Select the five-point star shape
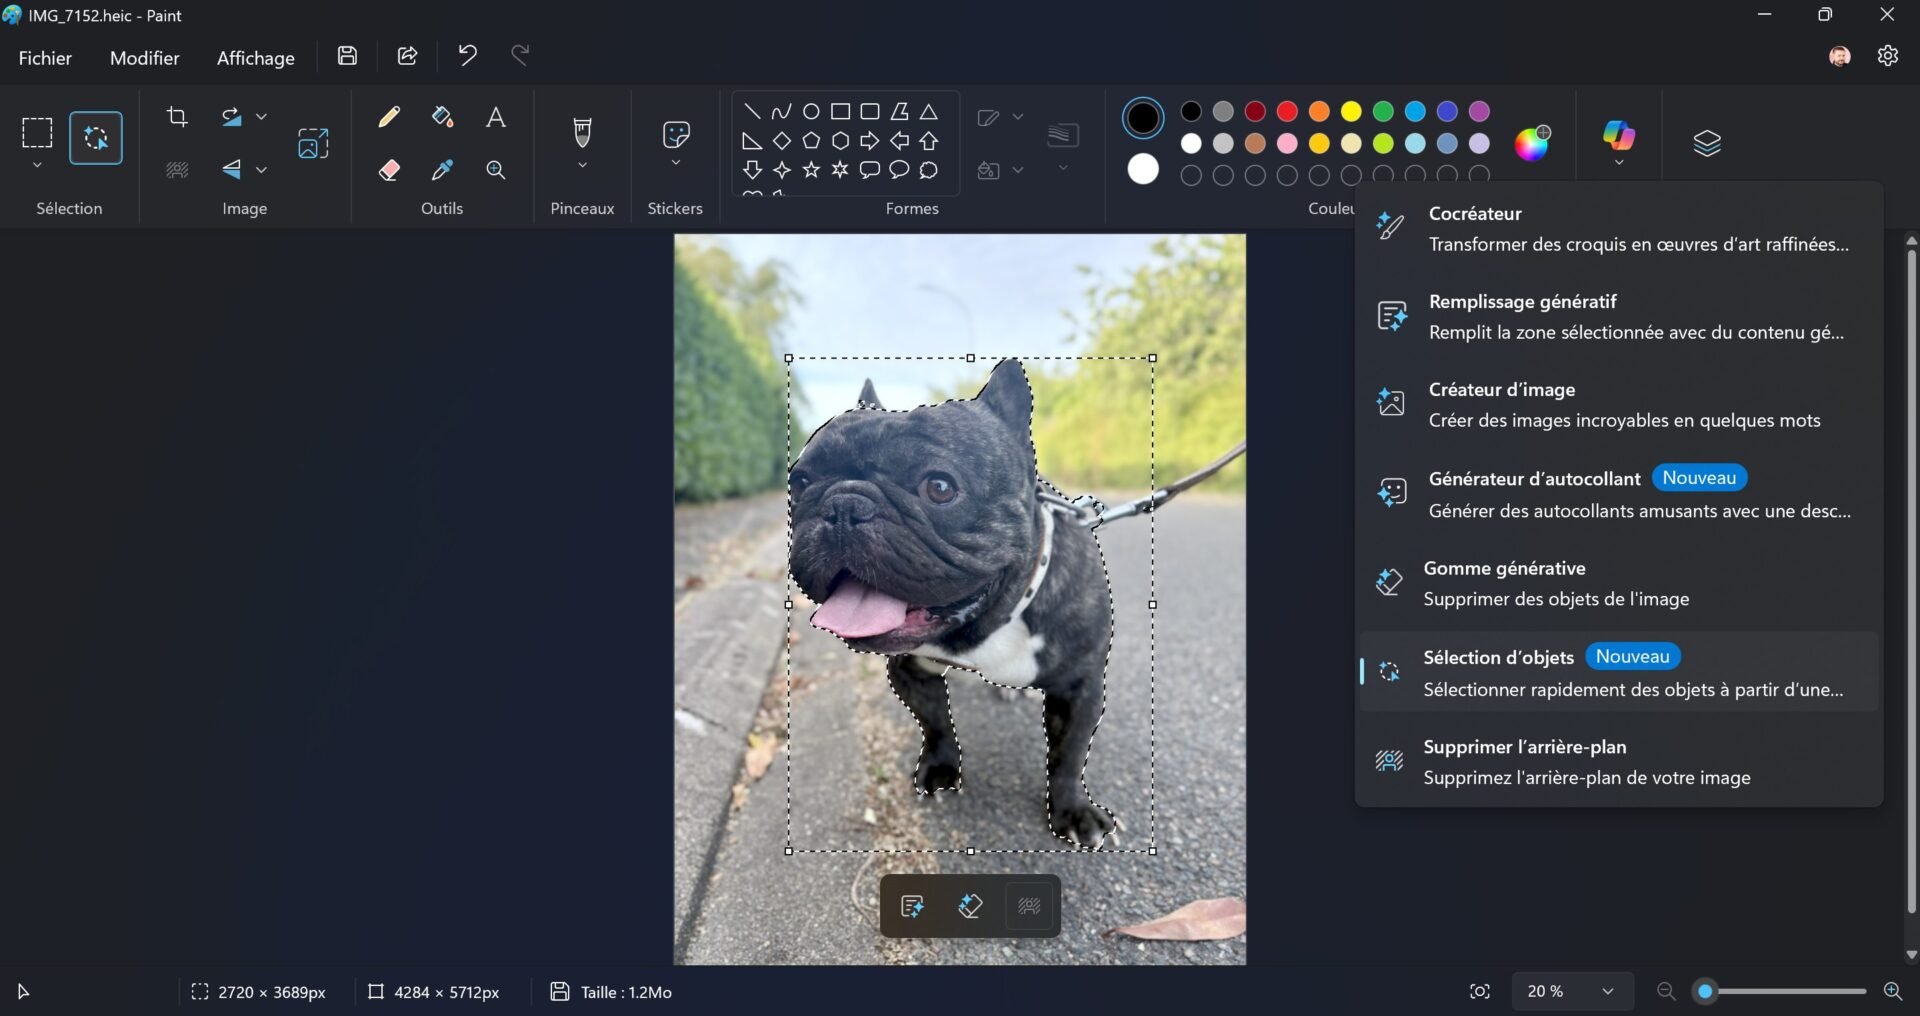This screenshot has width=1920, height=1016. (x=811, y=170)
